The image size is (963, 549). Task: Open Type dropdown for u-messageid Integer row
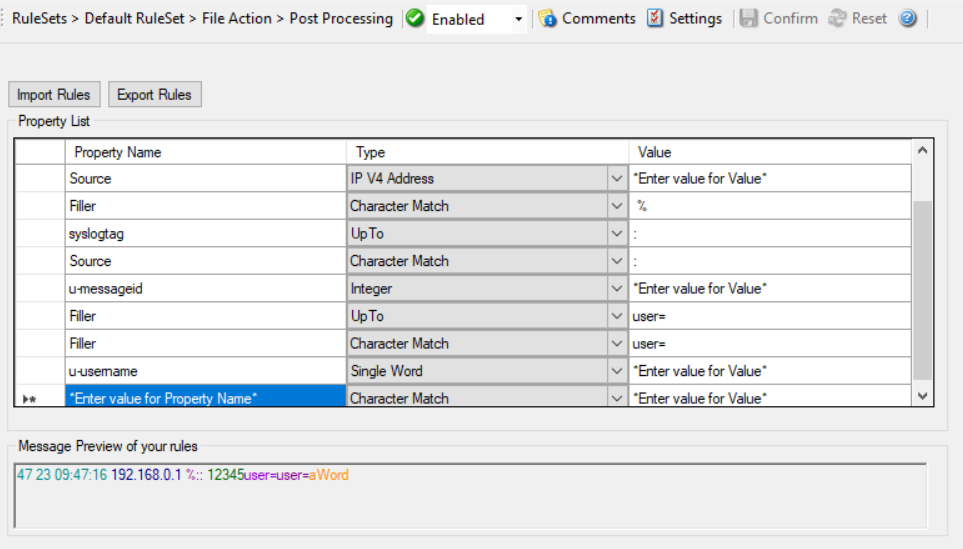pyautogui.click(x=616, y=289)
